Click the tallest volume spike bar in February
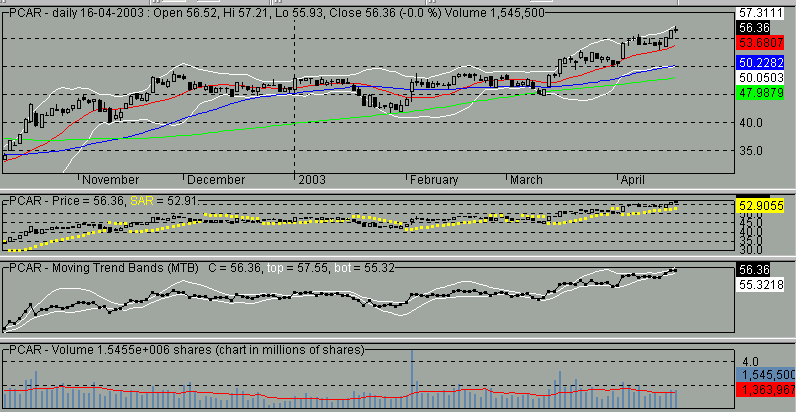796x412 pixels. point(412,379)
